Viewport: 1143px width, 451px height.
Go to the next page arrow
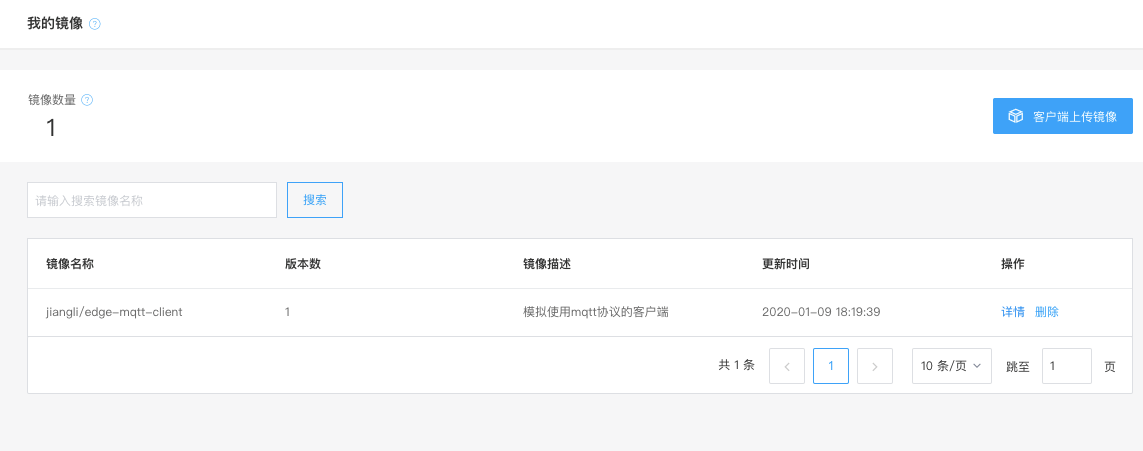(x=875, y=366)
